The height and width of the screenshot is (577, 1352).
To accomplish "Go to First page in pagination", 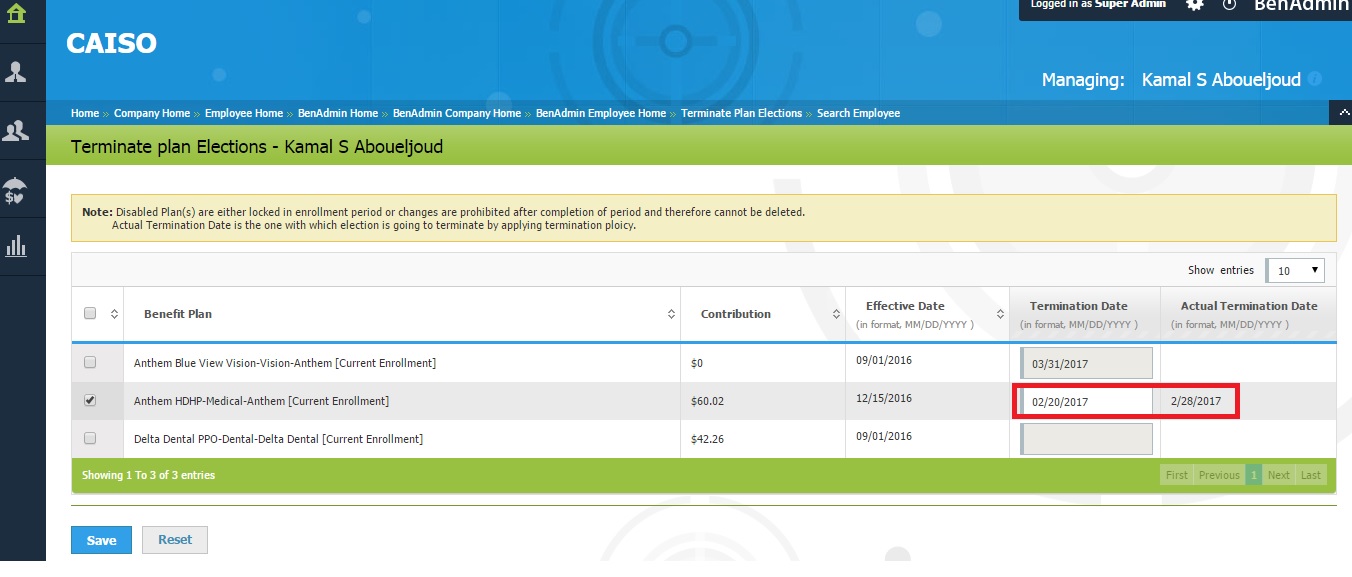I will click(1177, 475).
